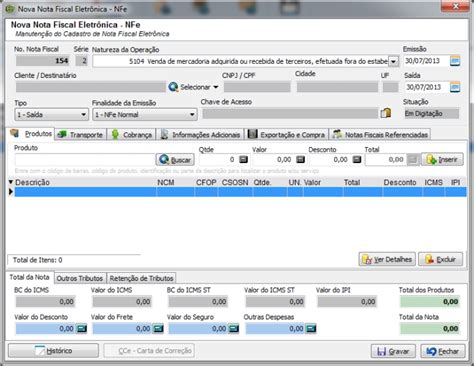Screen dimensions: 474x366
Task: Click the NCM column header
Action: pos(166,182)
